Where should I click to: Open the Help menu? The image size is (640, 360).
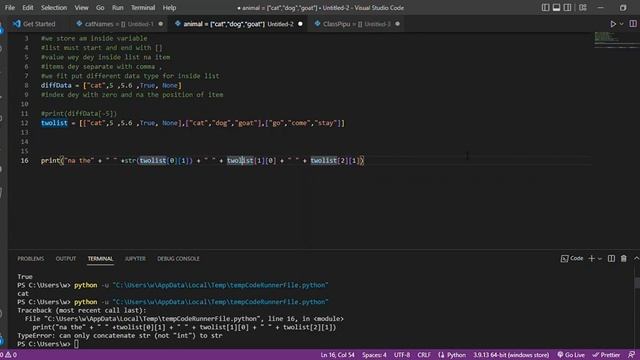169,8
